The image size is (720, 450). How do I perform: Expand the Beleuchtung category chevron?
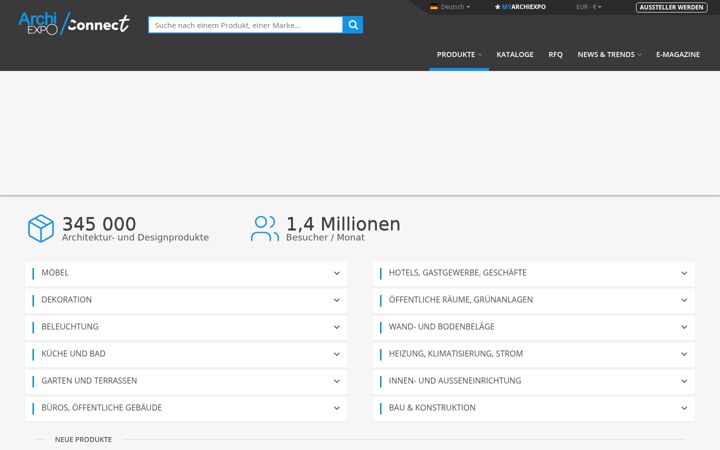click(x=337, y=327)
